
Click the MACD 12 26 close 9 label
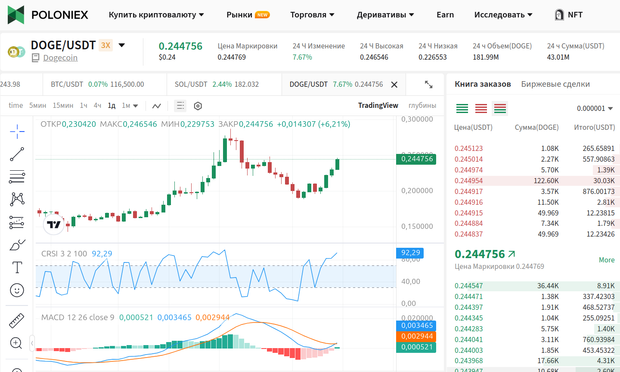click(x=78, y=317)
